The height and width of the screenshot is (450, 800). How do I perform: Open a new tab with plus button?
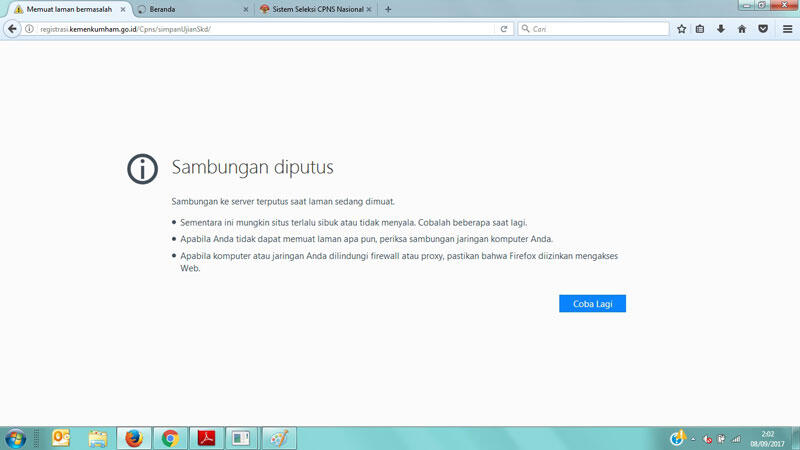click(x=388, y=9)
